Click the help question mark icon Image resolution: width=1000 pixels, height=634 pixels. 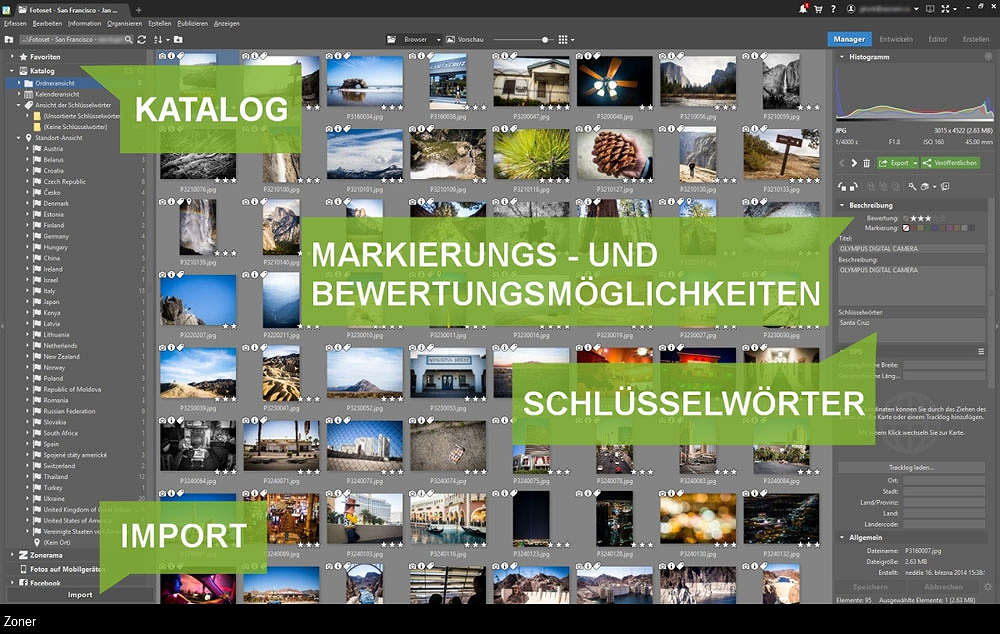(x=833, y=9)
